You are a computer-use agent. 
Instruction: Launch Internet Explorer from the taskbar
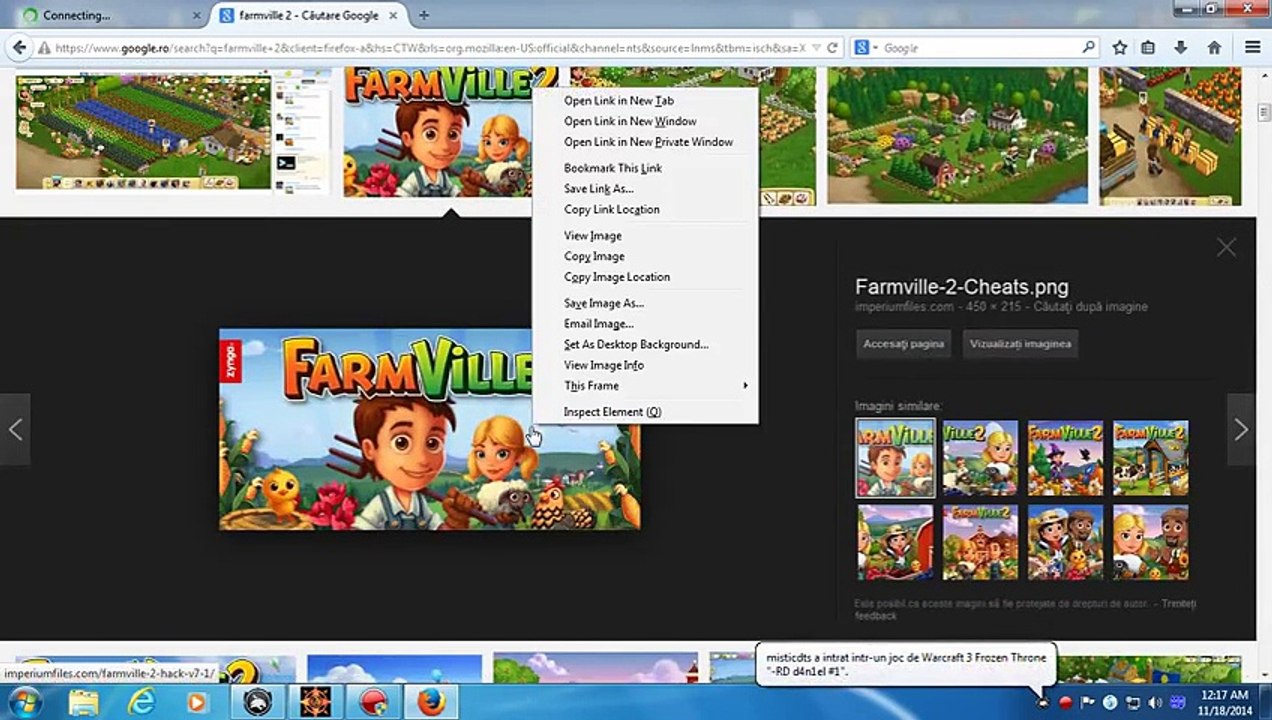pyautogui.click(x=140, y=702)
